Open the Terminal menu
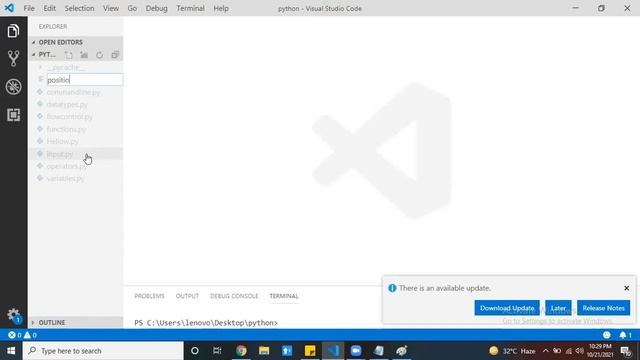This screenshot has width=640, height=360. 190,8
